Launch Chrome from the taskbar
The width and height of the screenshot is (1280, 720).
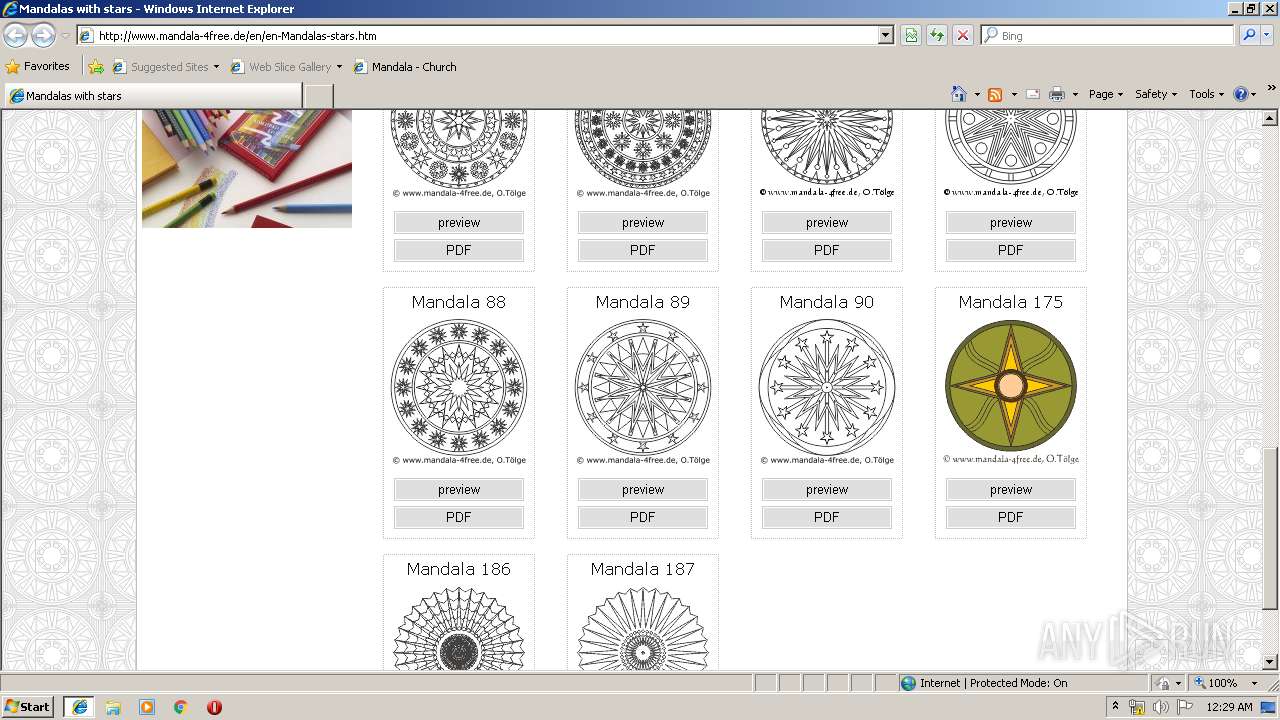[181, 707]
